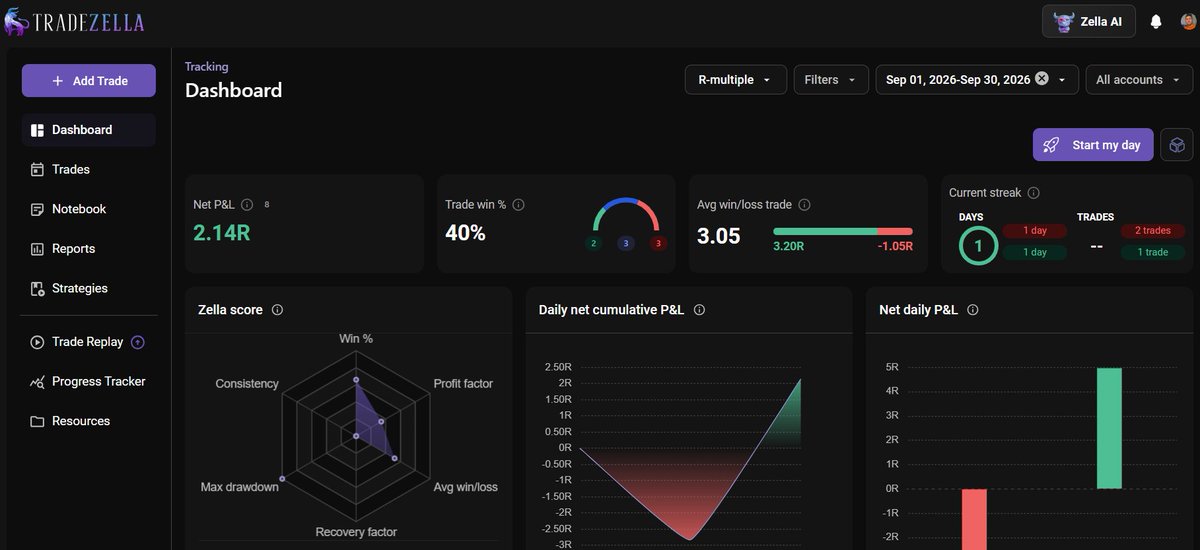Click Daily net cumulative P&L info icon

click(x=699, y=310)
